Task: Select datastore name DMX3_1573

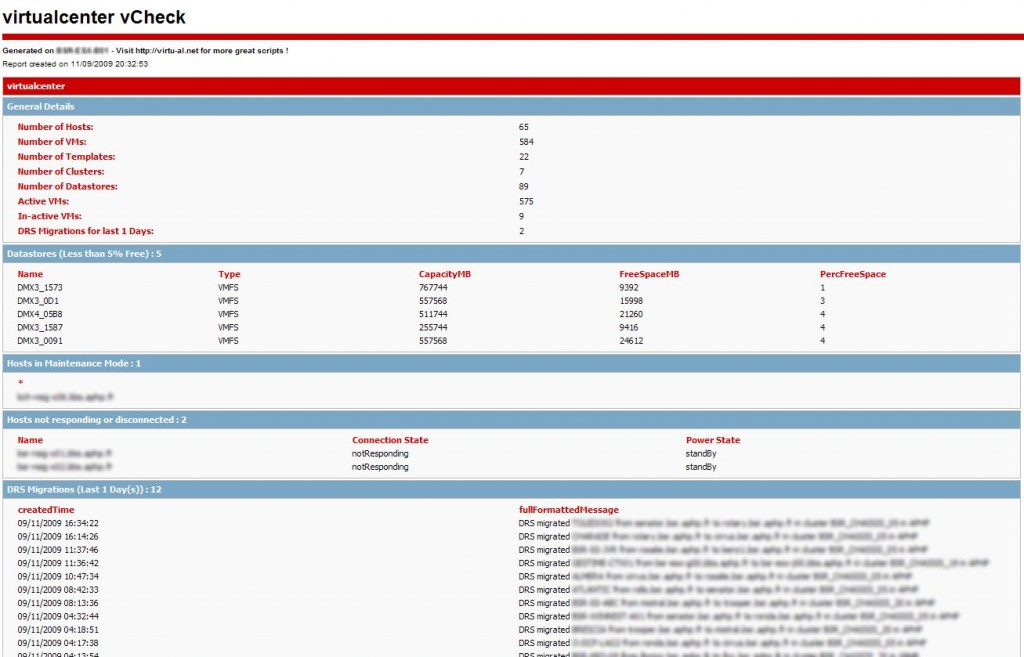Action: pyautogui.click(x=40, y=287)
